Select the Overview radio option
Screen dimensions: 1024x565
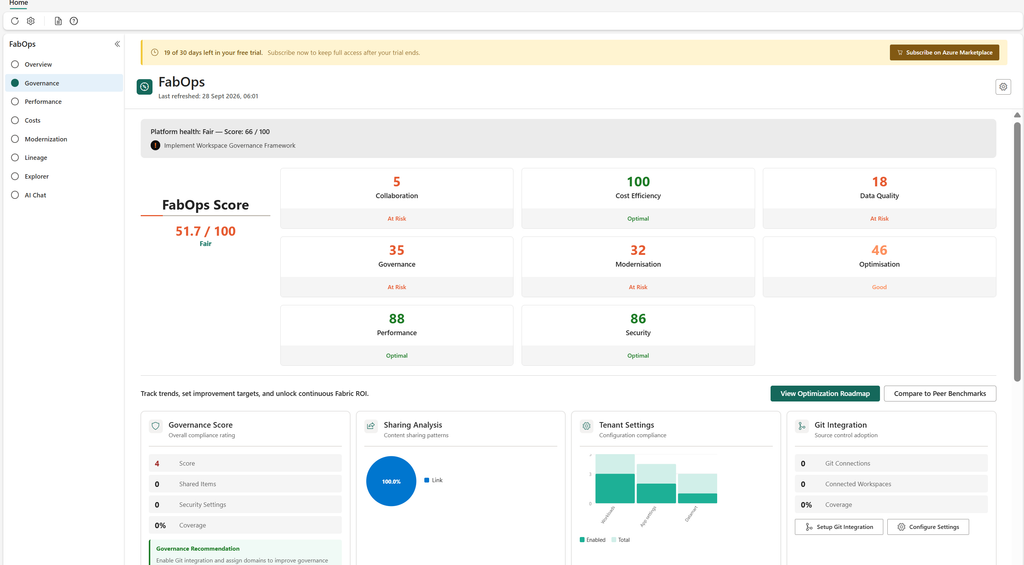(x=15, y=65)
